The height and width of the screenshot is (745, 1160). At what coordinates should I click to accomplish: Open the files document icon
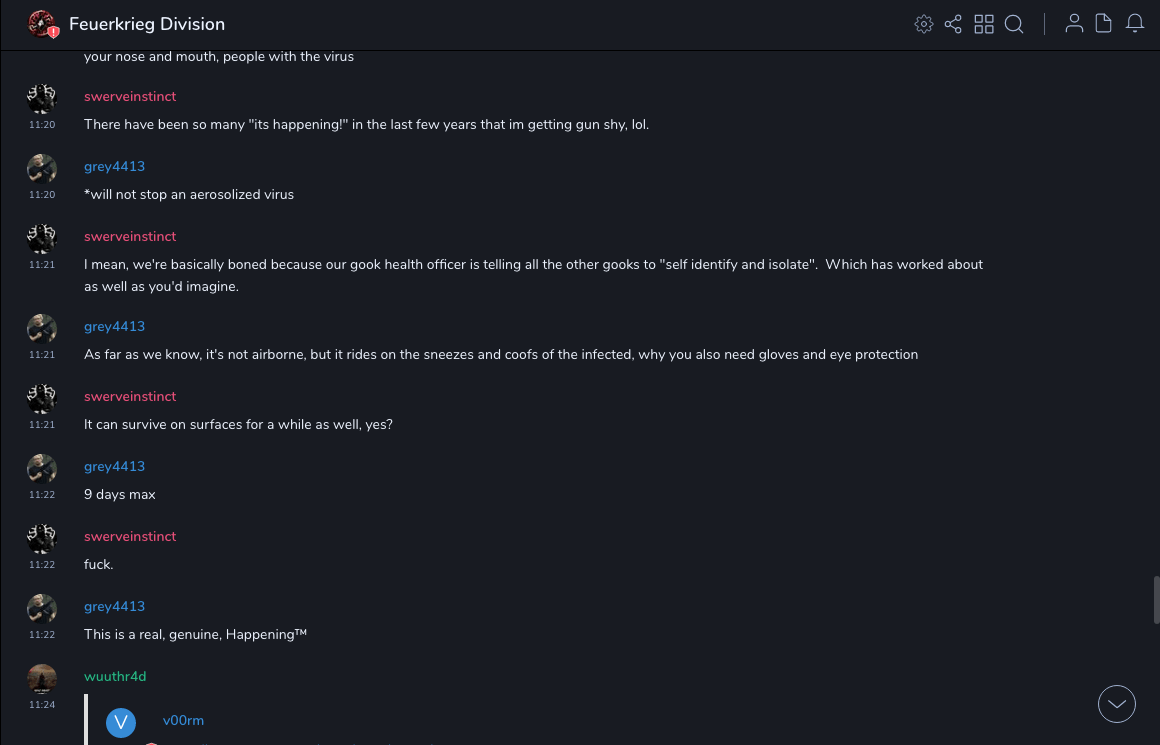pyautogui.click(x=1104, y=24)
